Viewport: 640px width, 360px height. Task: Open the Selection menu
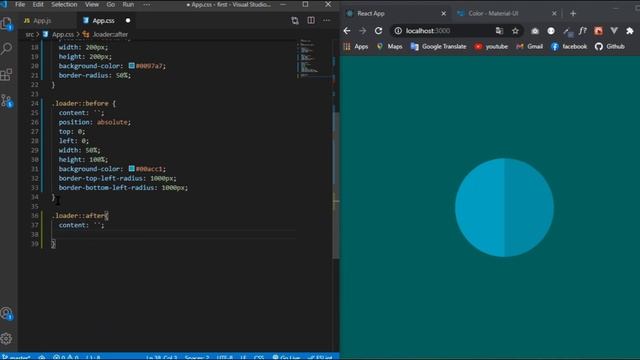64,4
